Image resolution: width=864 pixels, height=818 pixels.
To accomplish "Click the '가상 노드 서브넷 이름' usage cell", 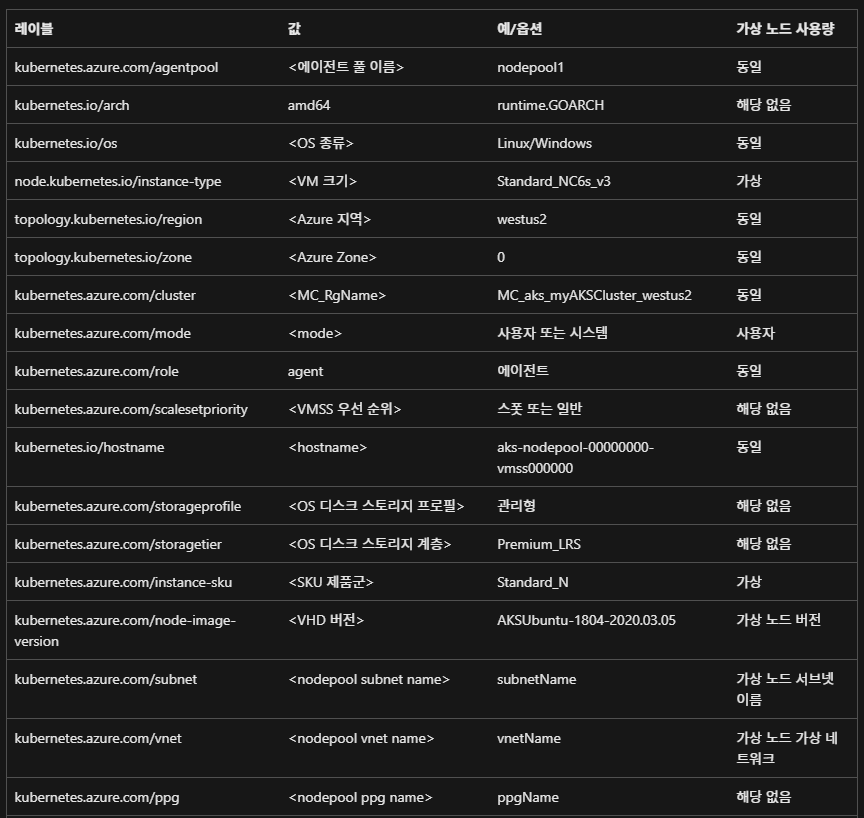I will [785, 689].
